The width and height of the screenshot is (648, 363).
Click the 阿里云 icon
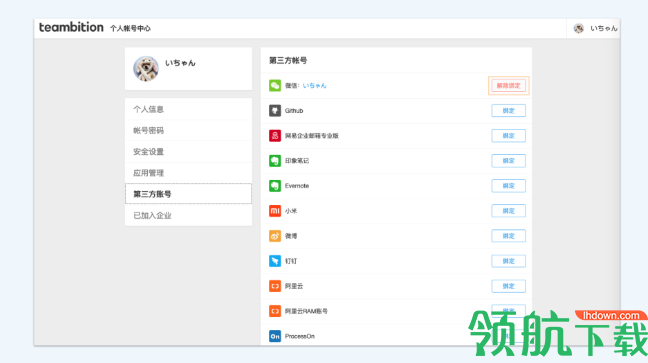(x=275, y=286)
